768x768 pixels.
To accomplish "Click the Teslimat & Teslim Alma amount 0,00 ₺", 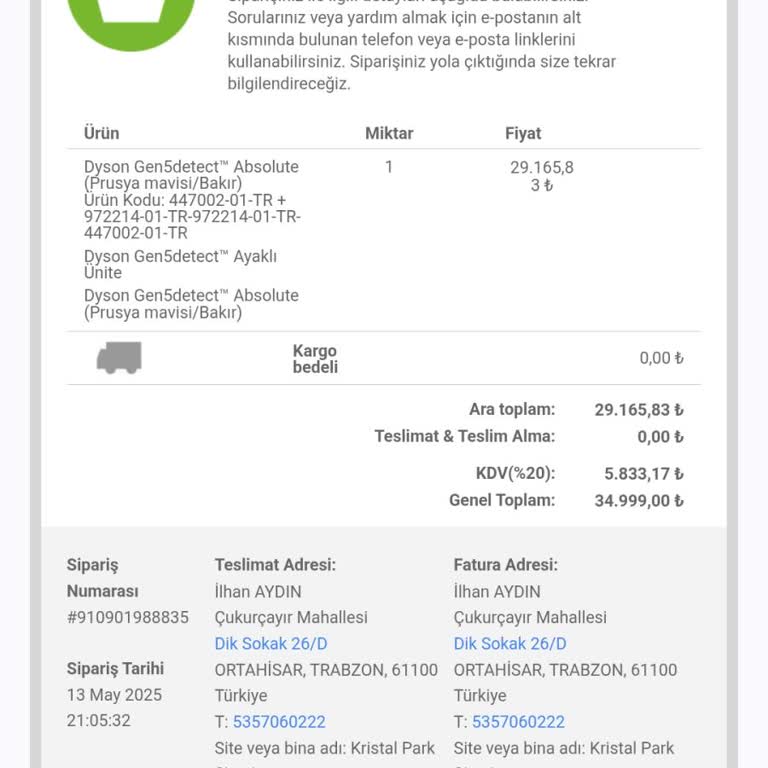I will coord(660,436).
